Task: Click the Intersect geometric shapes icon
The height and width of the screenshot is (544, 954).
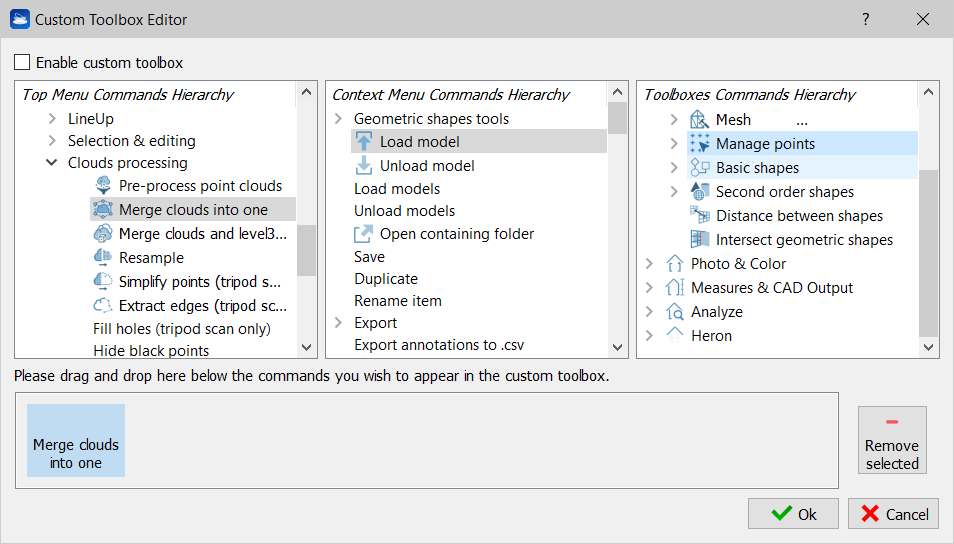Action: click(x=700, y=239)
